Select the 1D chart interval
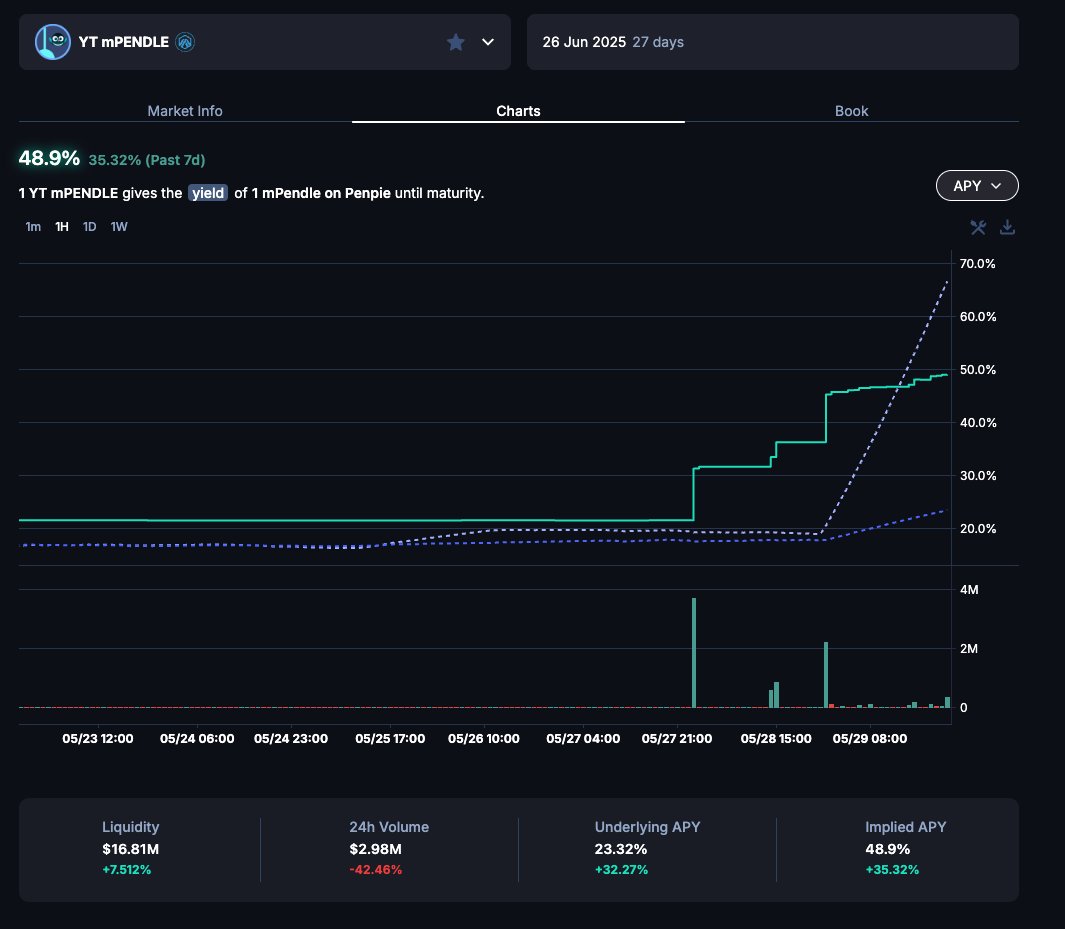The height and width of the screenshot is (929, 1065). (x=90, y=227)
